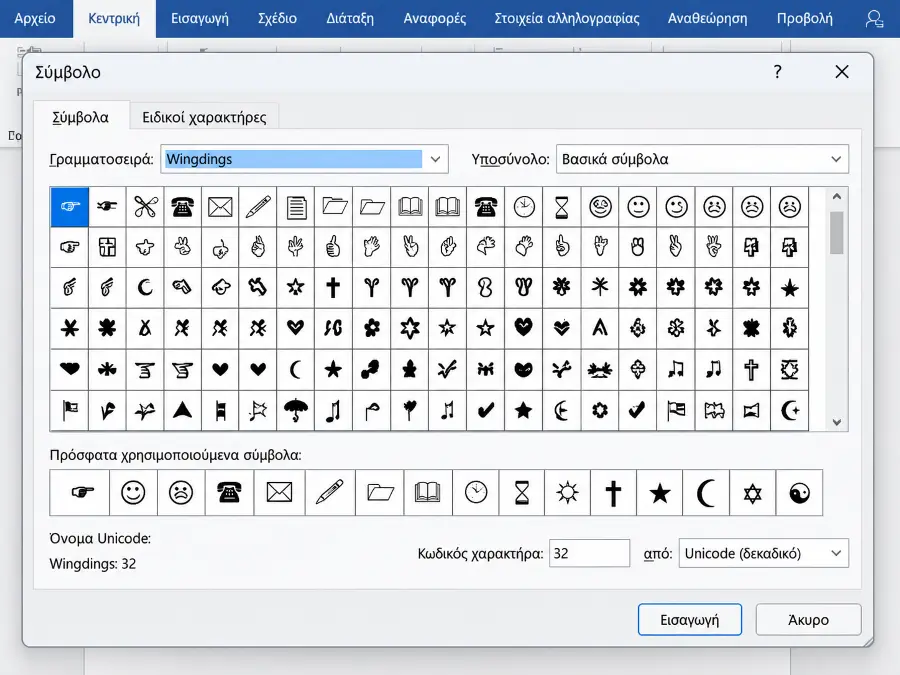Click the symbol grid scrollbar up arrow

pyautogui.click(x=837, y=196)
